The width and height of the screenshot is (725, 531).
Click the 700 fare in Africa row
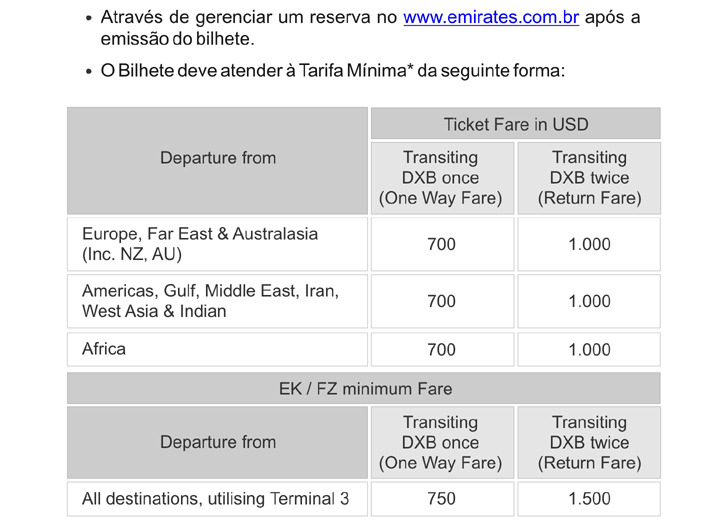[442, 349]
